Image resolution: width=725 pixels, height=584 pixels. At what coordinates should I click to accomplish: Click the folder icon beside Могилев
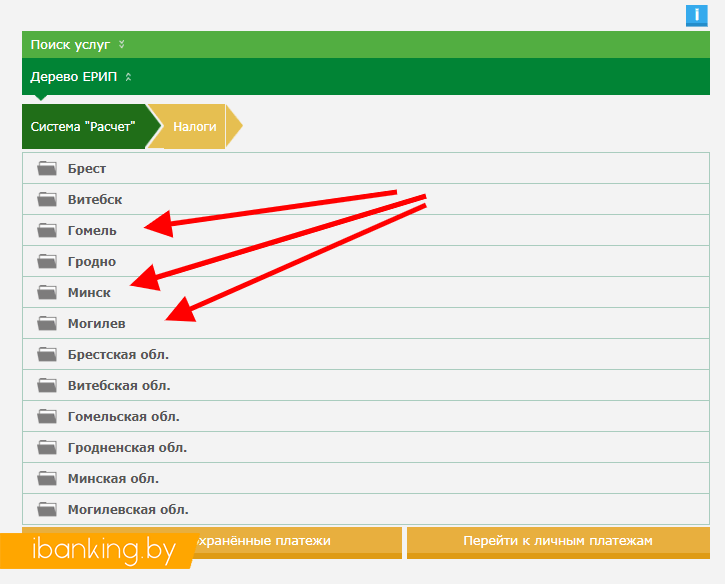[47, 324]
